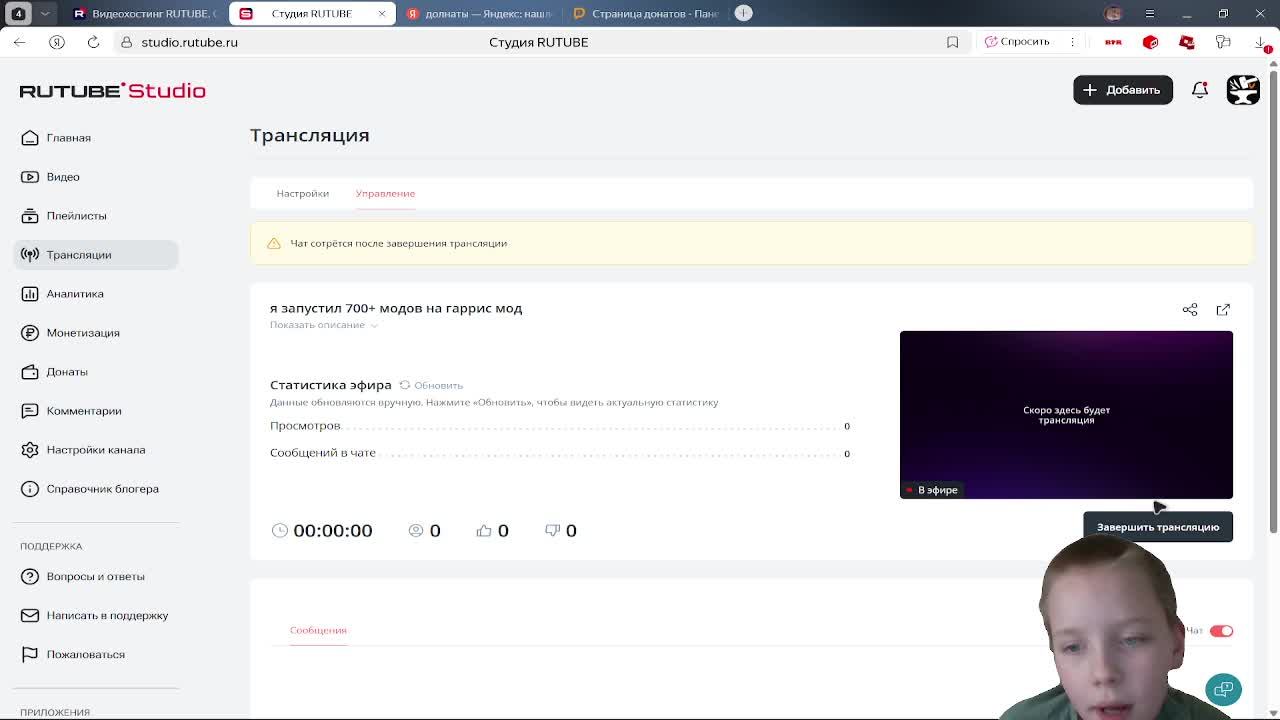The width and height of the screenshot is (1280, 720).
Task: Click the RUTUBE Studio logo
Action: click(113, 90)
